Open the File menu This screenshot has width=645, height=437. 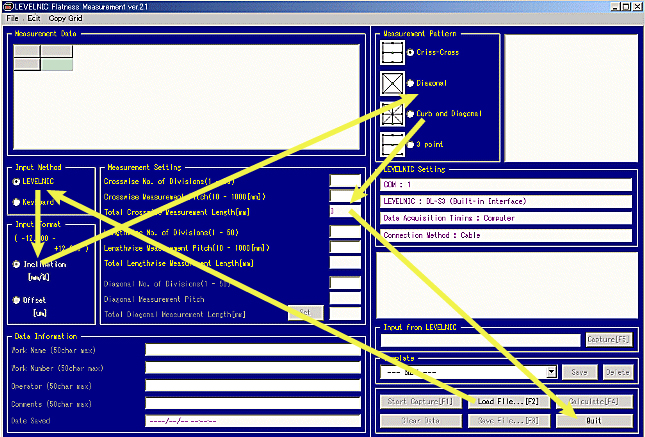[13, 19]
